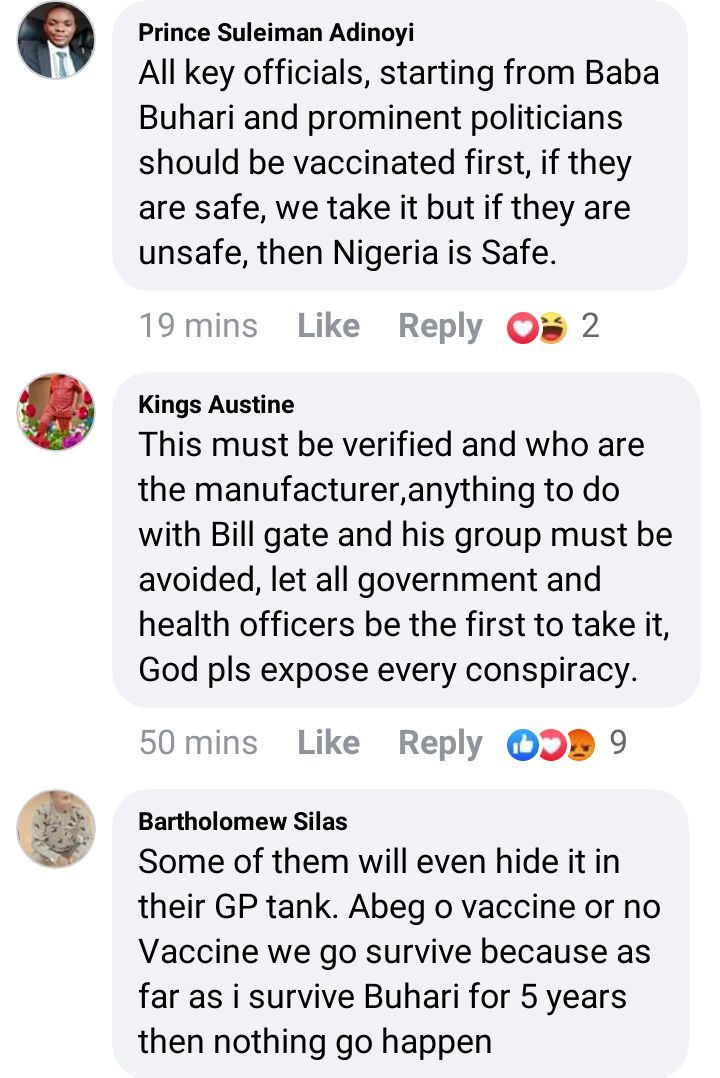
Task: Click the thumbs-up reaction icon on Kings Austine's comment
Action: (x=522, y=745)
